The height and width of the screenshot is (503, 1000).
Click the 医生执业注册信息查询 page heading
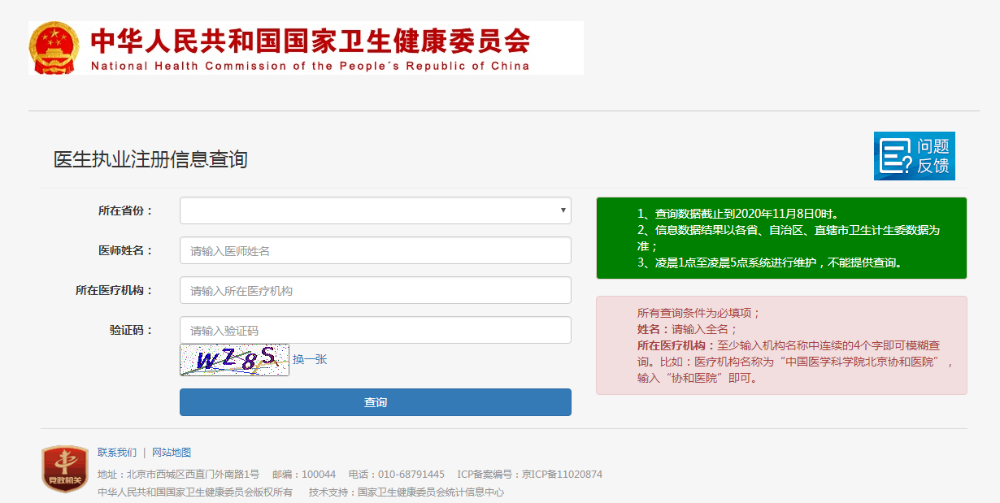pos(150,159)
